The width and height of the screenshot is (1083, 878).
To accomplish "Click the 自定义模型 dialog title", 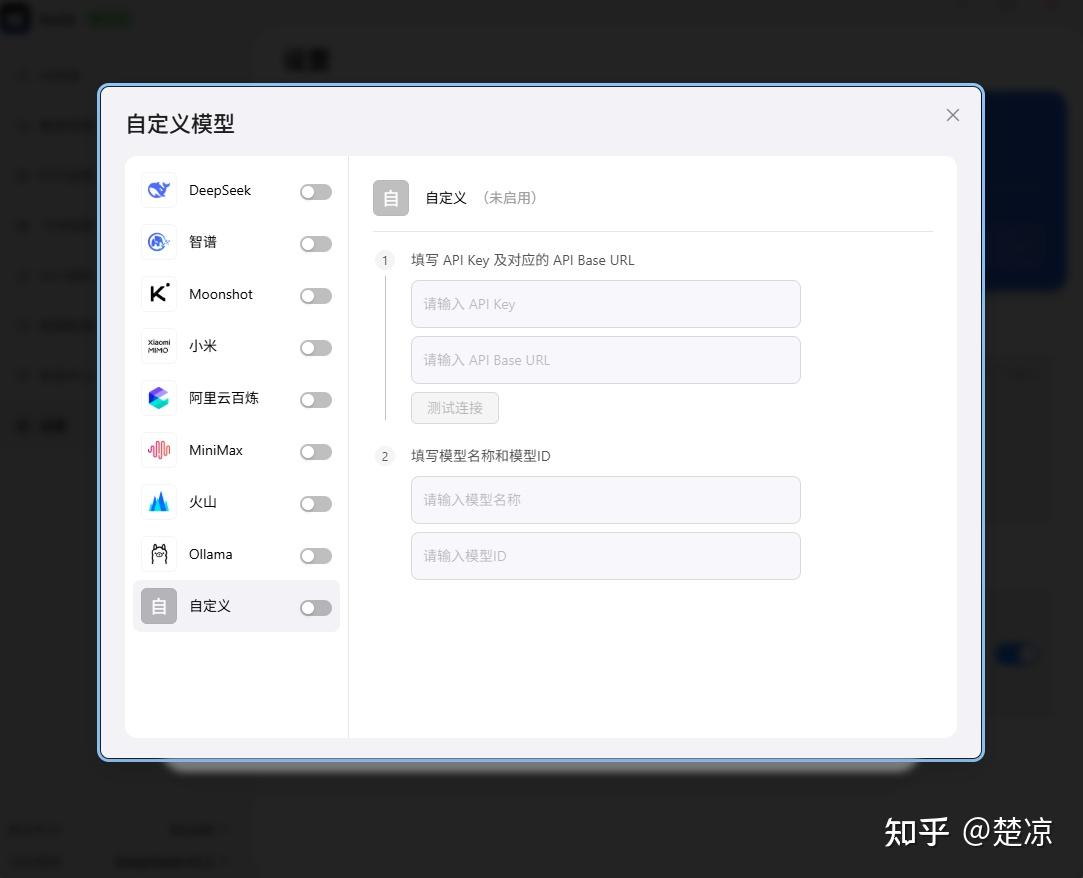I will point(180,124).
